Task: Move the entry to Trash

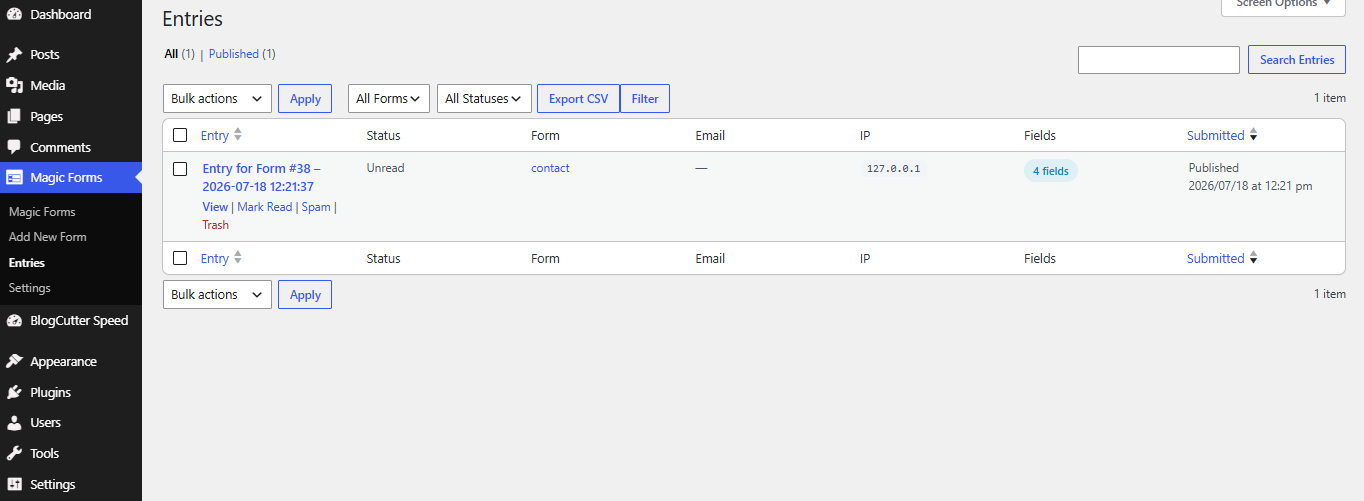Action: [215, 225]
